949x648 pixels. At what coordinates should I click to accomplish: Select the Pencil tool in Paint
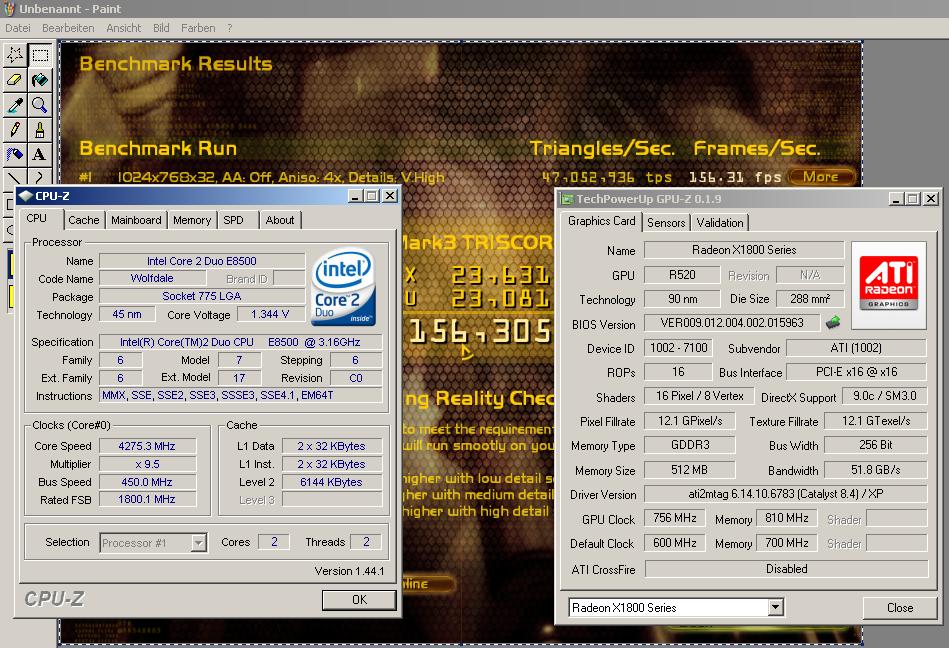pyautogui.click(x=15, y=130)
